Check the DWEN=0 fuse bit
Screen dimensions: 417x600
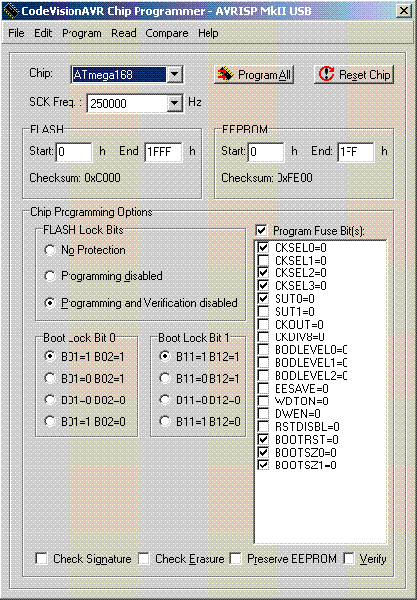pos(263,414)
